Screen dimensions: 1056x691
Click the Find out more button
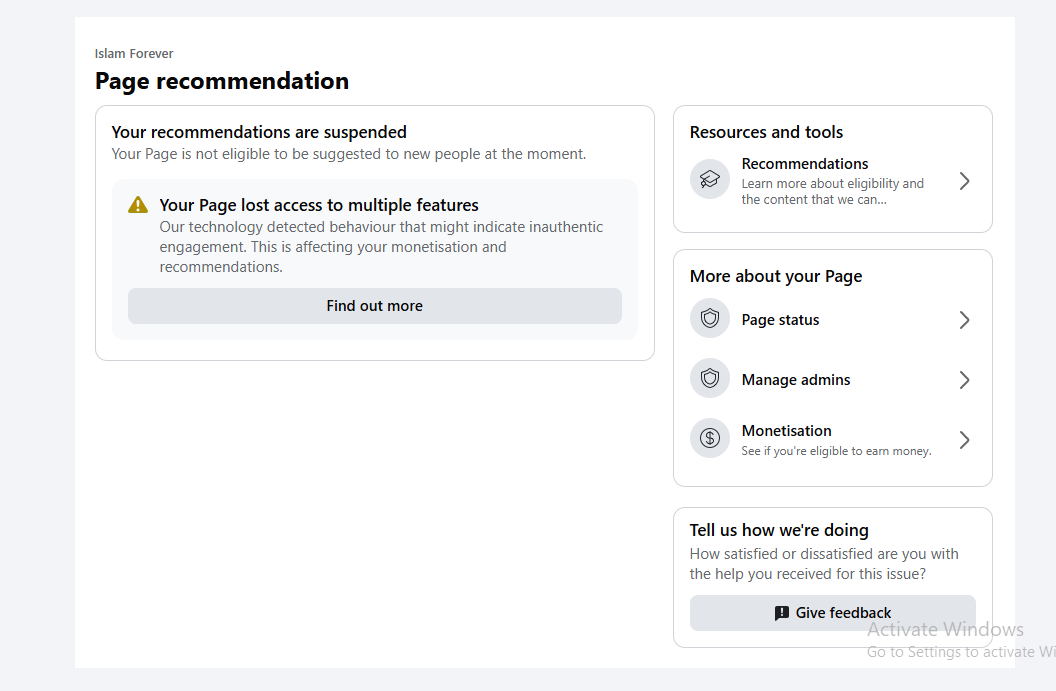(374, 306)
